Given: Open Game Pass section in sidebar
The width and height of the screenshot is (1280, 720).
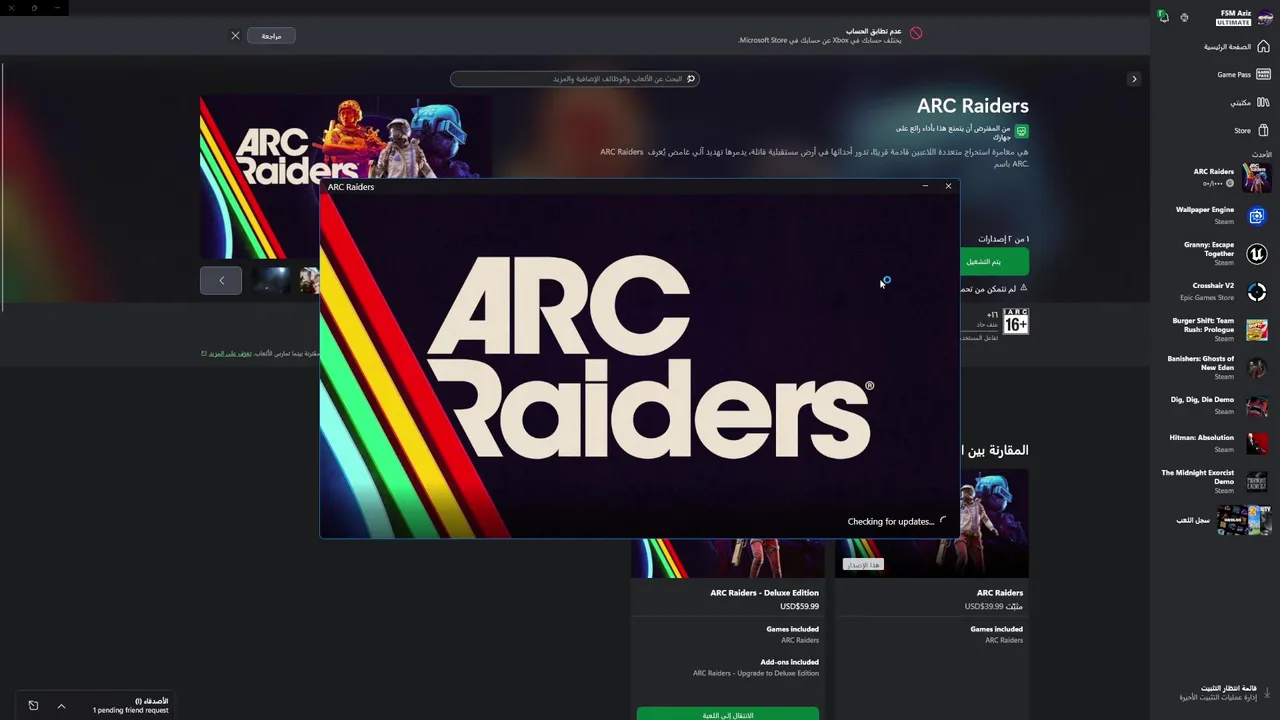Looking at the screenshot, I should click(1242, 74).
